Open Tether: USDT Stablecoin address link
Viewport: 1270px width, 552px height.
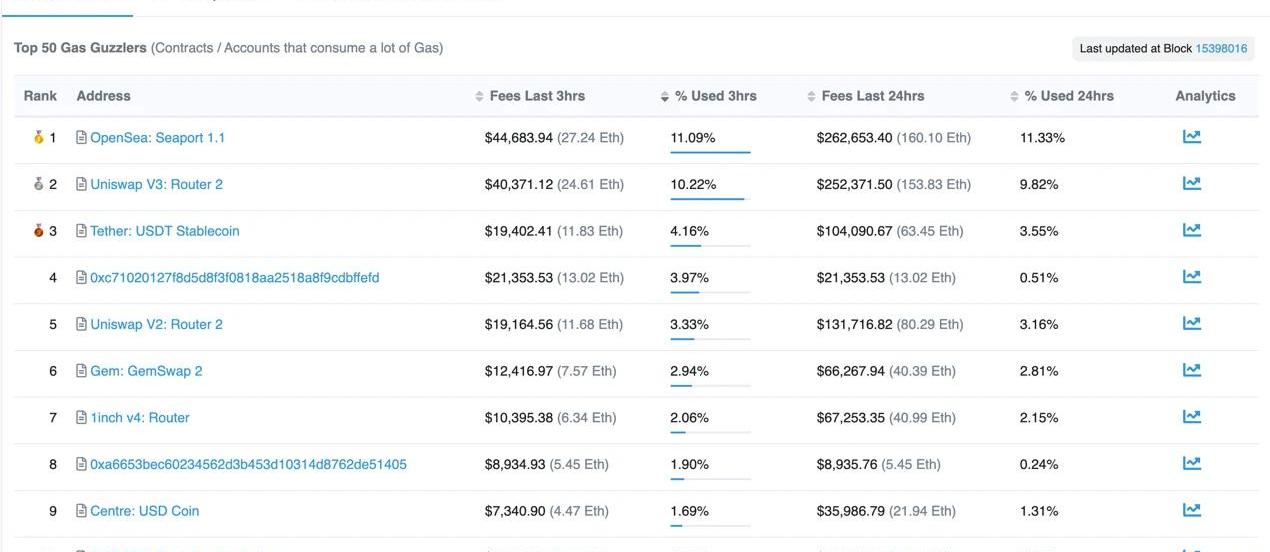(x=164, y=231)
